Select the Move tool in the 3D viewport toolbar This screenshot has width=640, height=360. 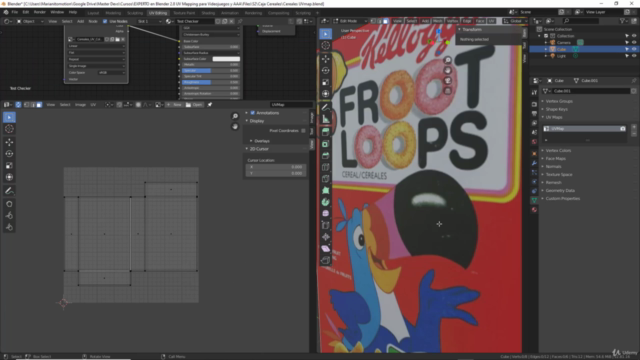(325, 59)
